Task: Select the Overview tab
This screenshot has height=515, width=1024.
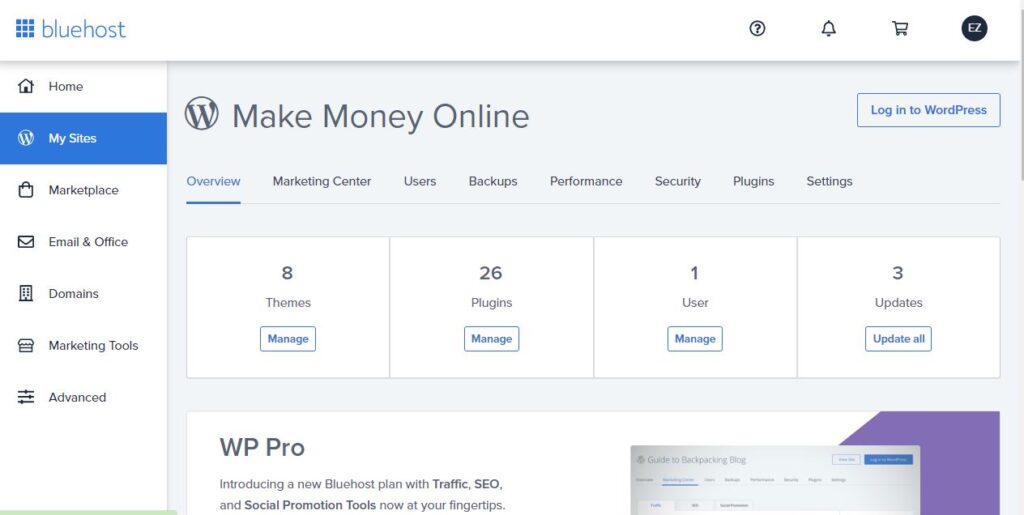Action: [213, 181]
